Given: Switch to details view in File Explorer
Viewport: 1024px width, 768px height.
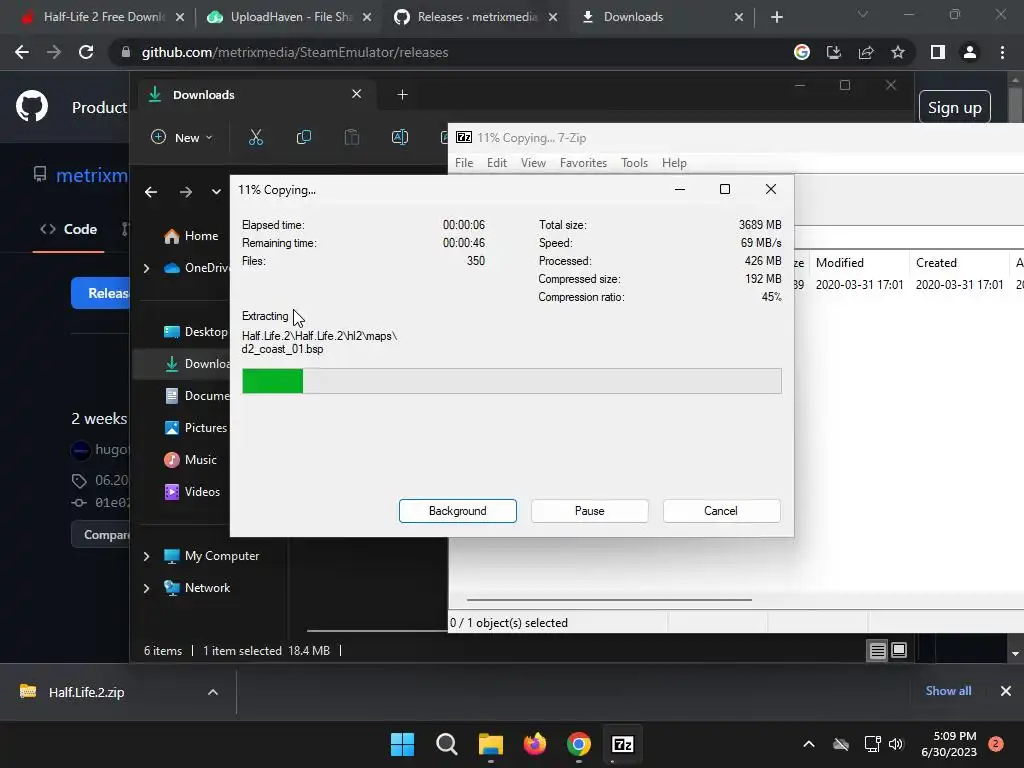Looking at the screenshot, I should pyautogui.click(x=878, y=650).
